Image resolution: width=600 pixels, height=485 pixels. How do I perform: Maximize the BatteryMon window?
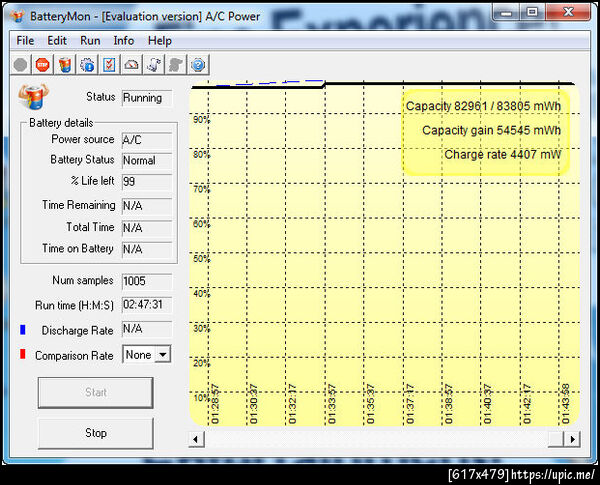pos(532,13)
